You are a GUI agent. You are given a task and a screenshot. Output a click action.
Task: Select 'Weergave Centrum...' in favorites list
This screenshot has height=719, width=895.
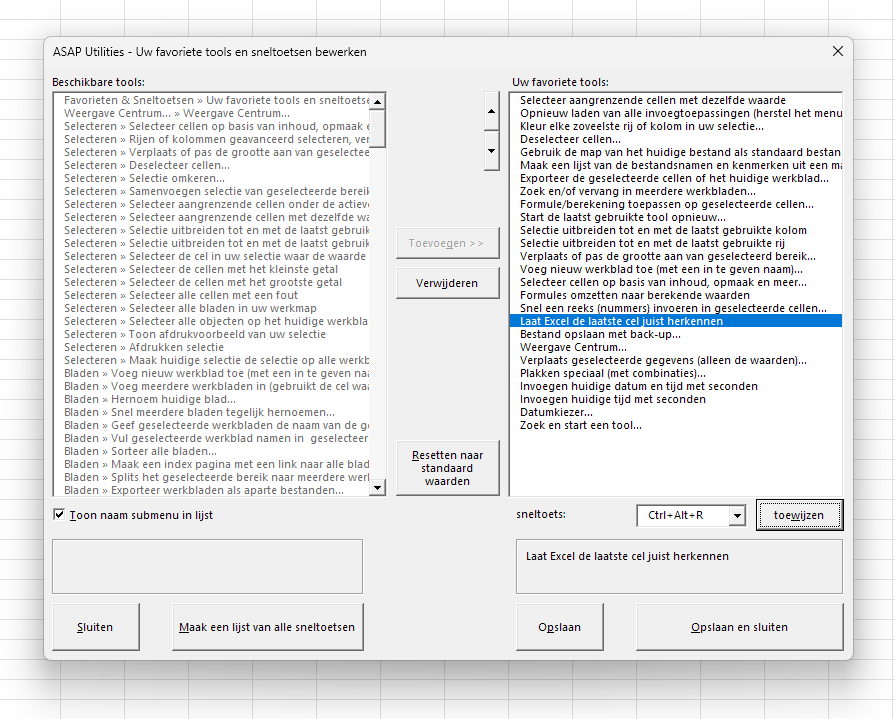coord(676,348)
